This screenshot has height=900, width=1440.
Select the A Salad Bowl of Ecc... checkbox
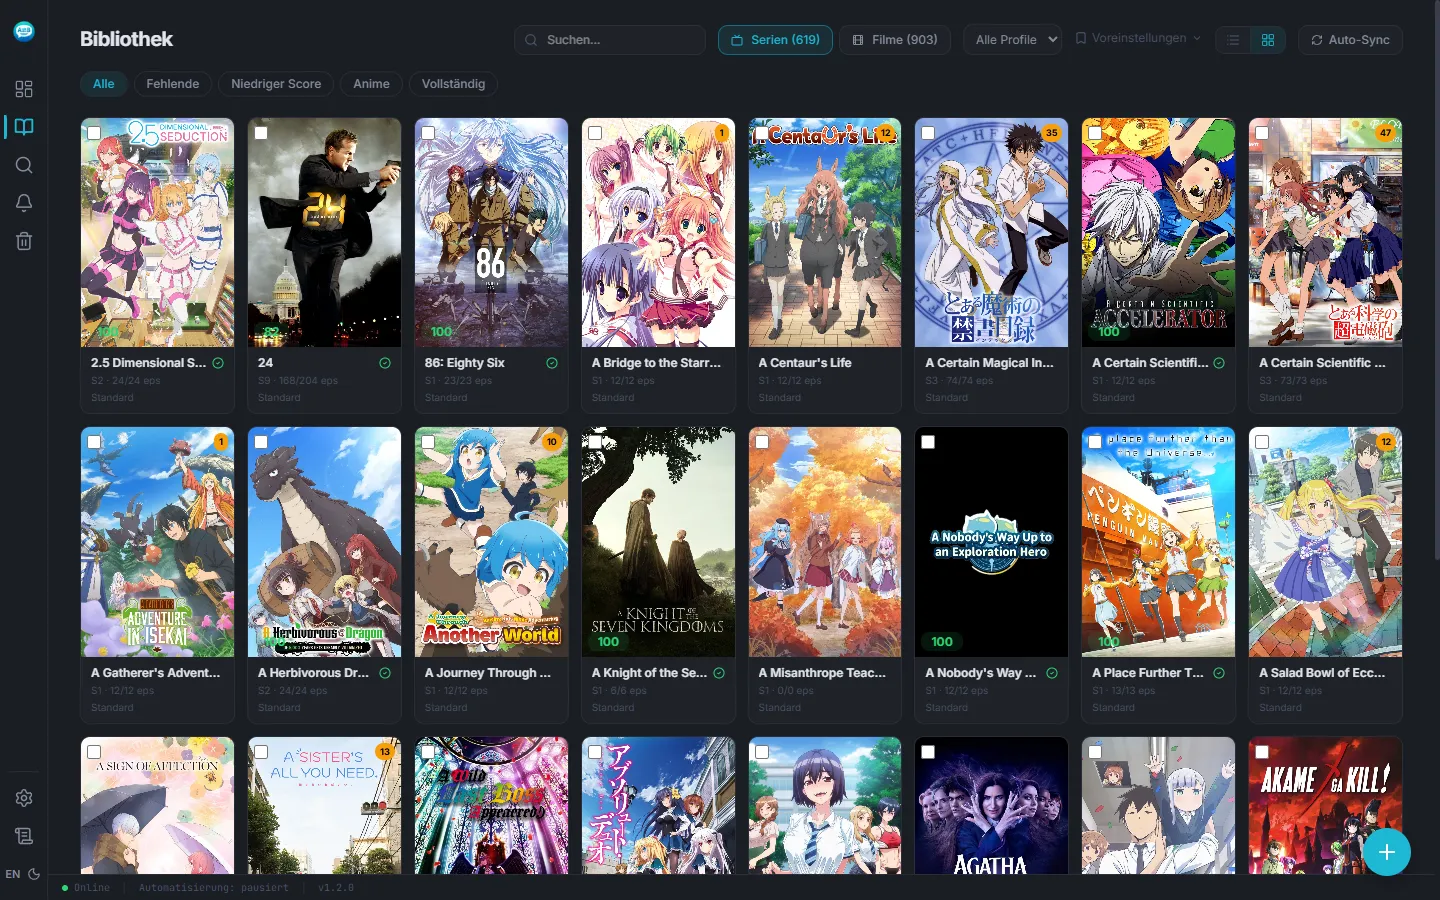coord(1262,441)
